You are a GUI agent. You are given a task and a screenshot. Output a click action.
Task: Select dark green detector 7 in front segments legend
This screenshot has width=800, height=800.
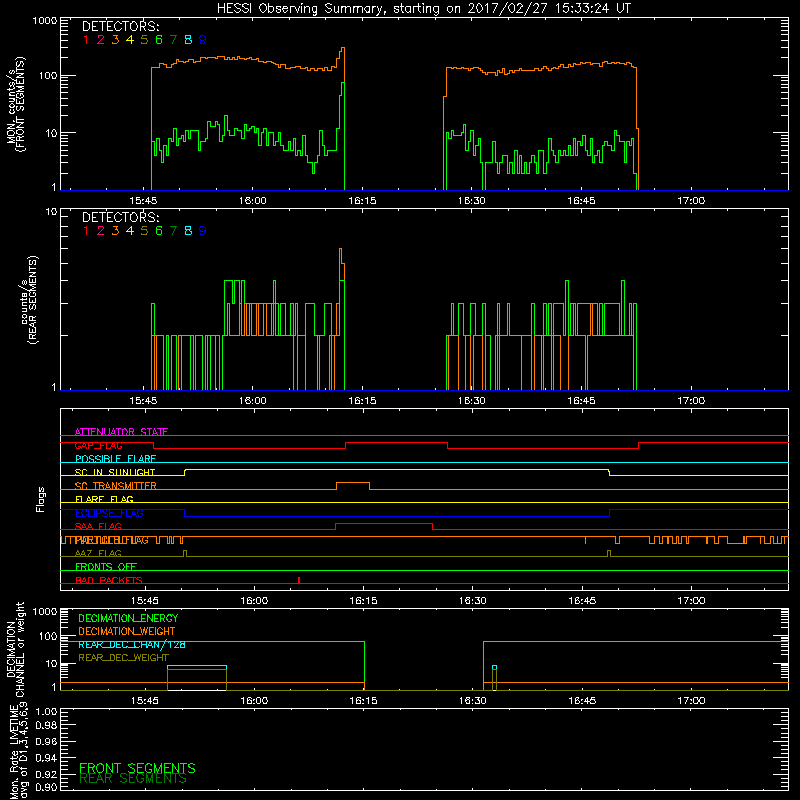pyautogui.click(x=173, y=39)
